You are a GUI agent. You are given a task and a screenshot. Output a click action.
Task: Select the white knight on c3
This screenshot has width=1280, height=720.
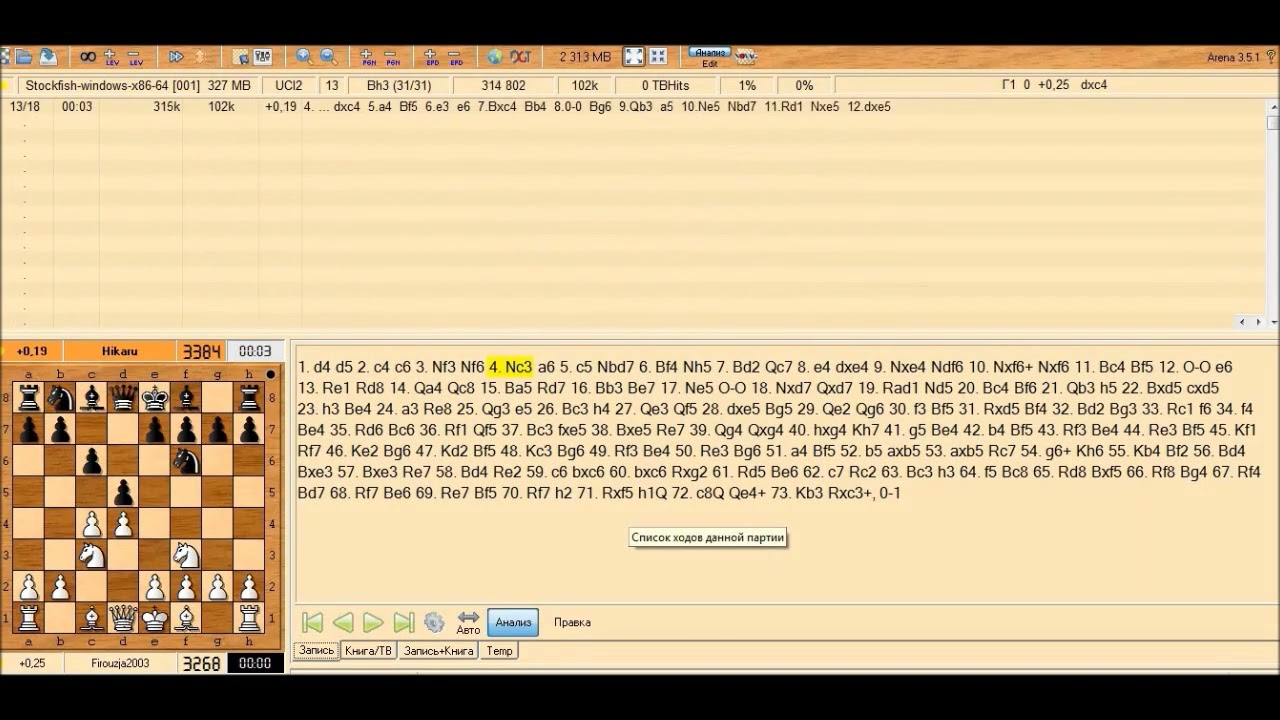92,554
